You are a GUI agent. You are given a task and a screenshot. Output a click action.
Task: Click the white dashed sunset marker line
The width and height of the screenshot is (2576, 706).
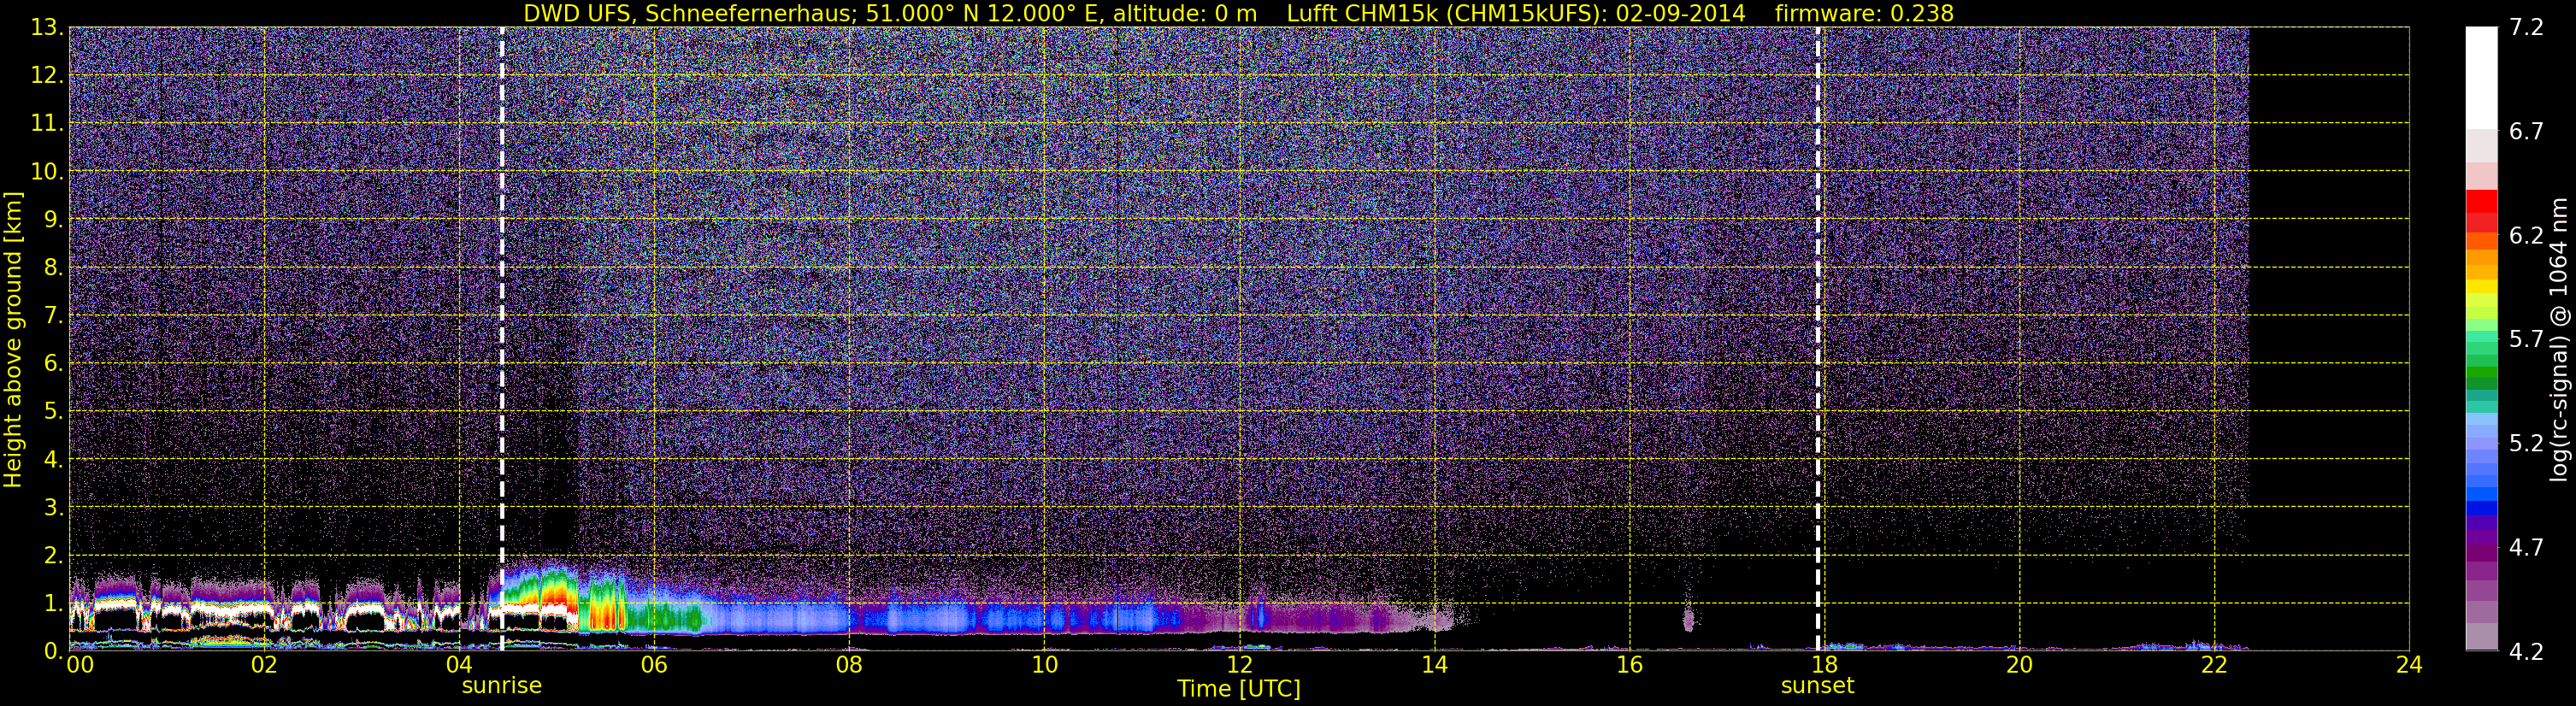pos(1818,339)
